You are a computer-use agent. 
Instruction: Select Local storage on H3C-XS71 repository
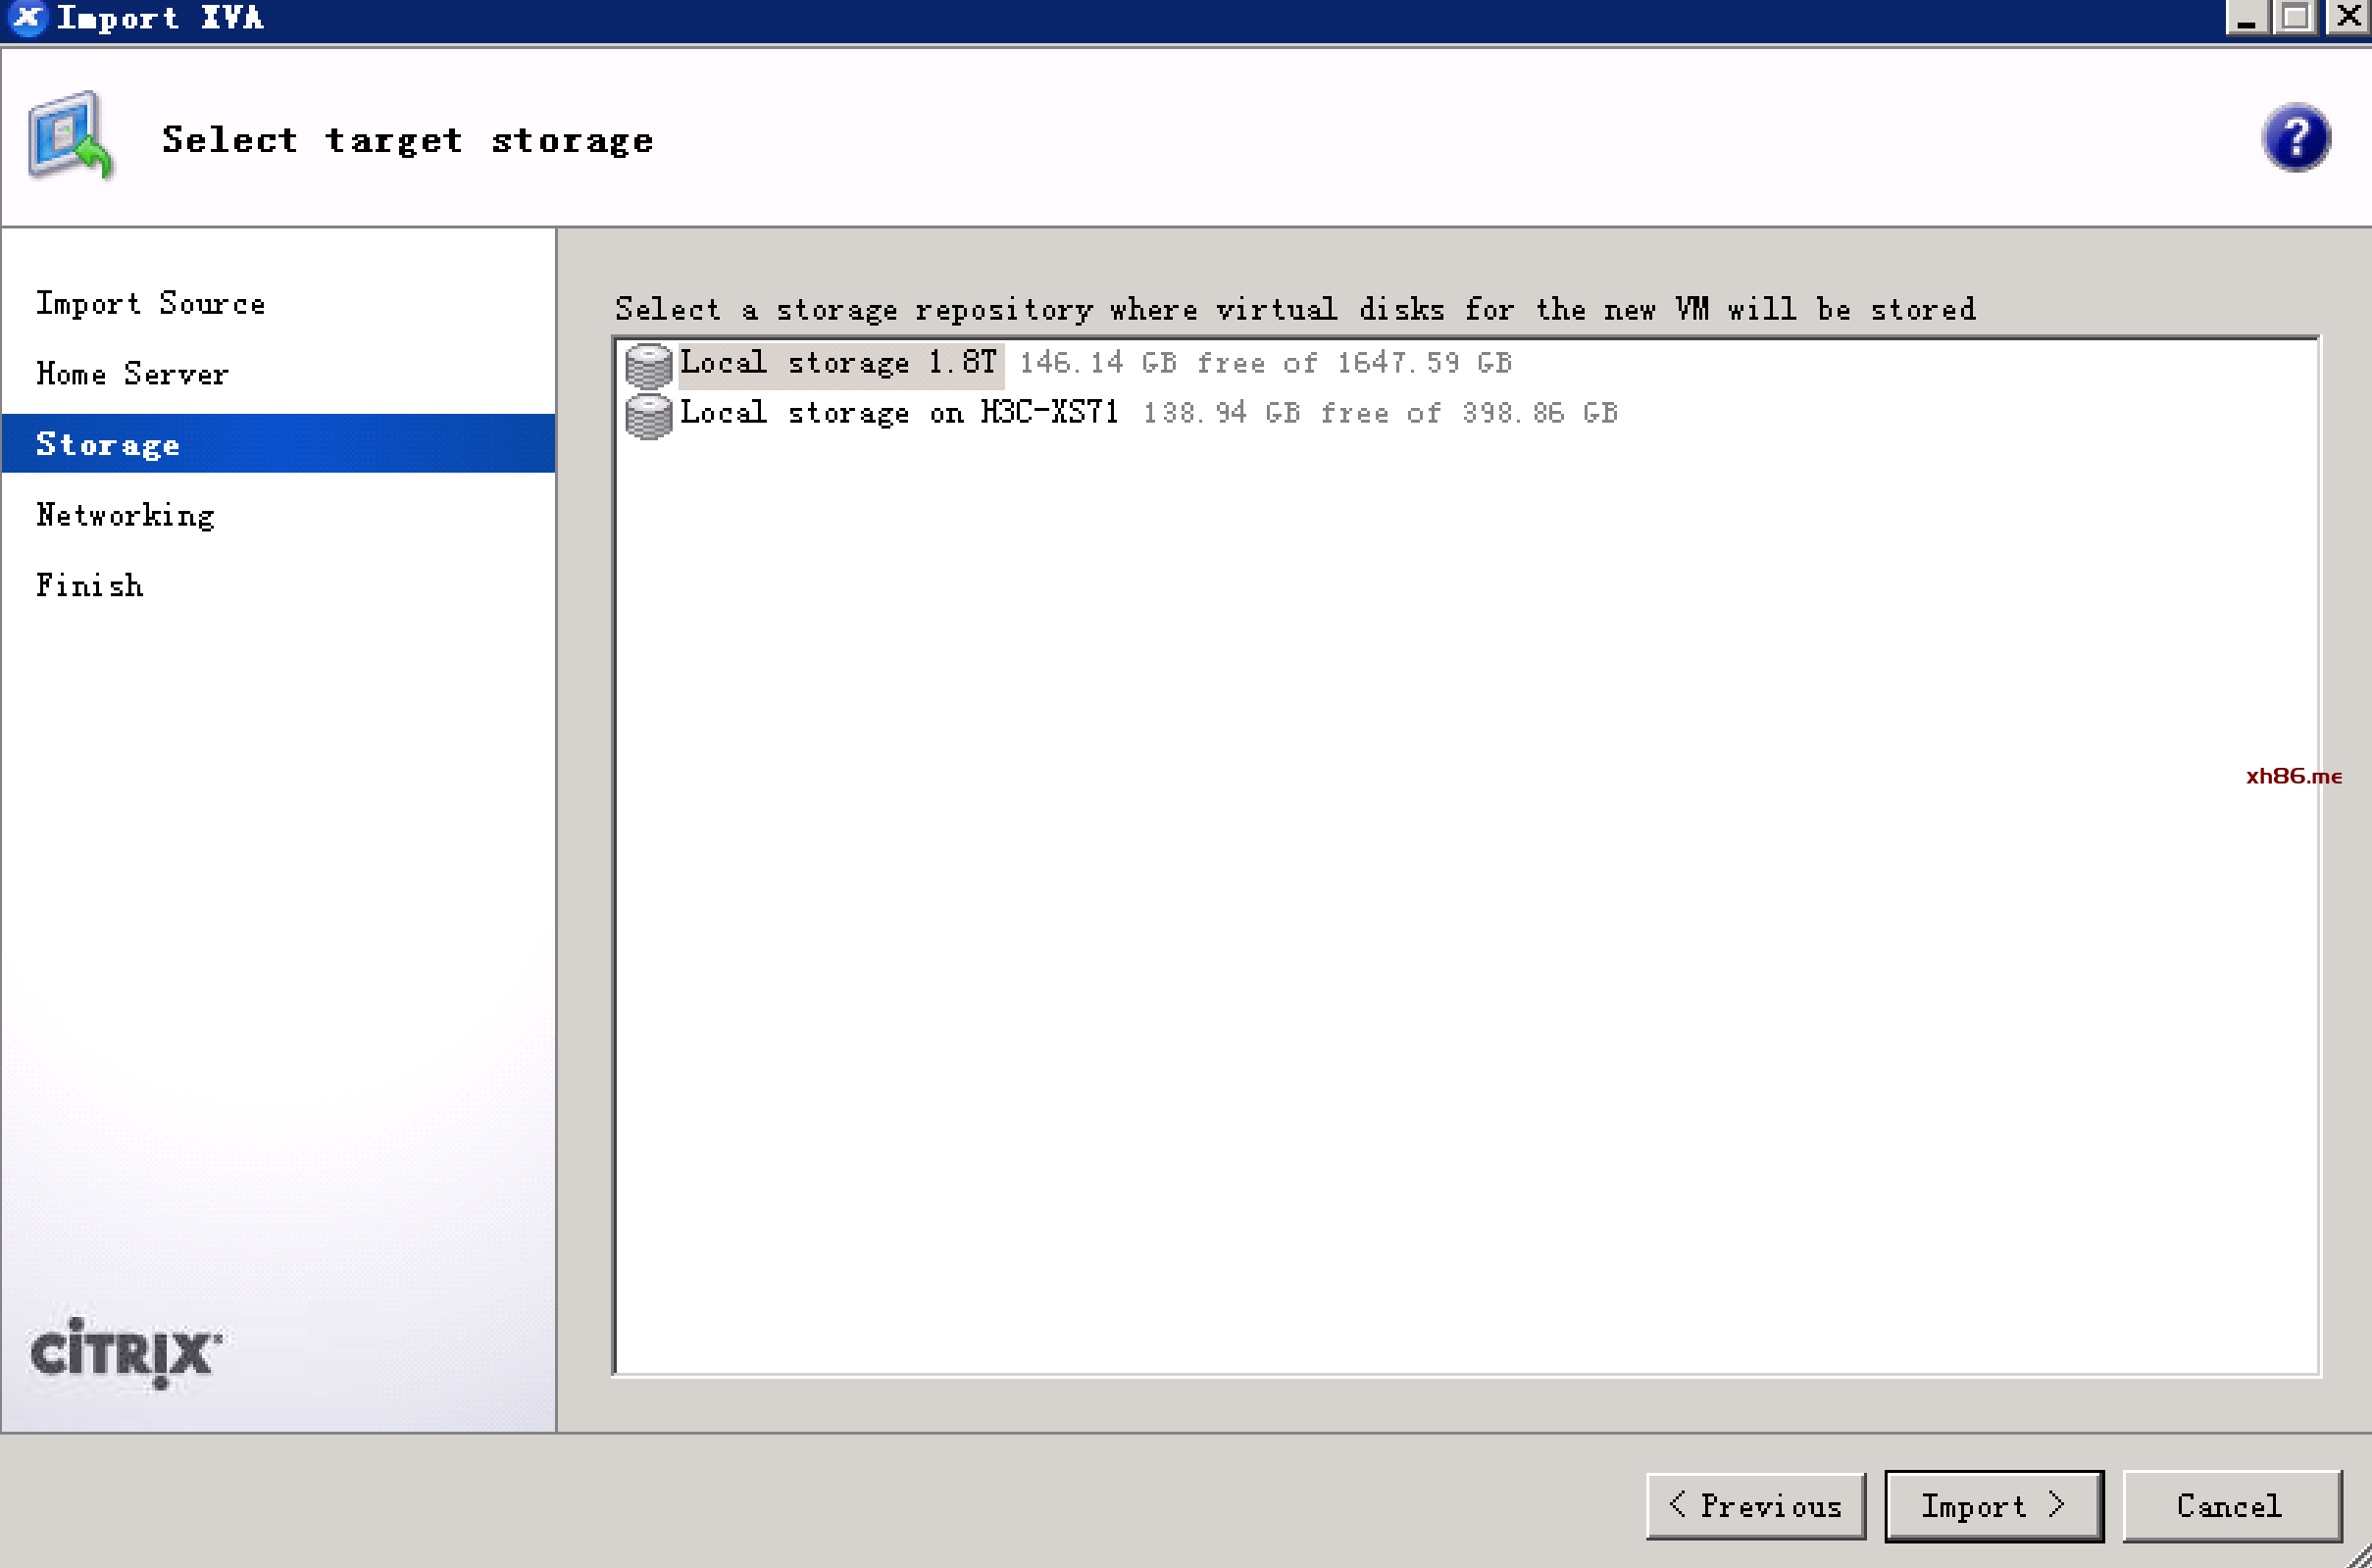coord(898,413)
